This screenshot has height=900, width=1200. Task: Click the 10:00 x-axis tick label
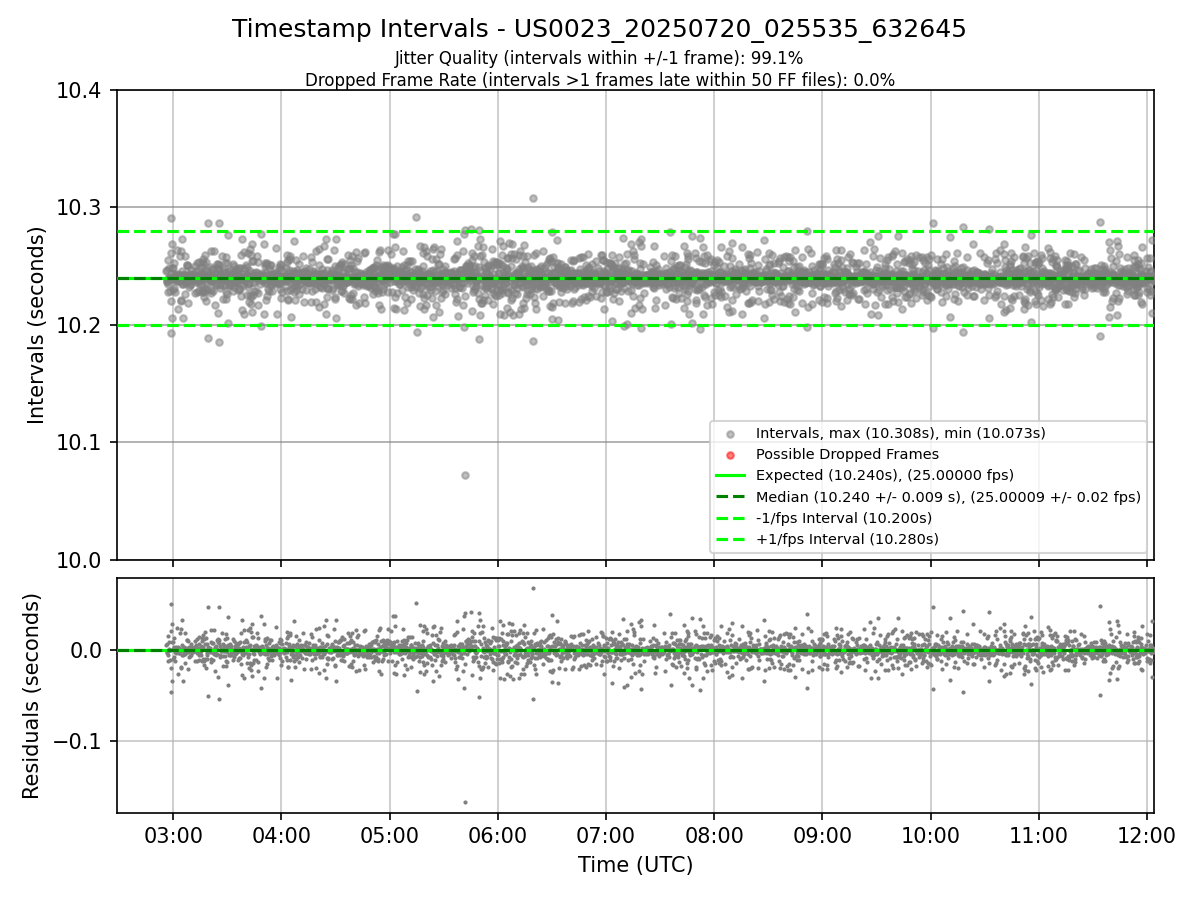coord(931,835)
